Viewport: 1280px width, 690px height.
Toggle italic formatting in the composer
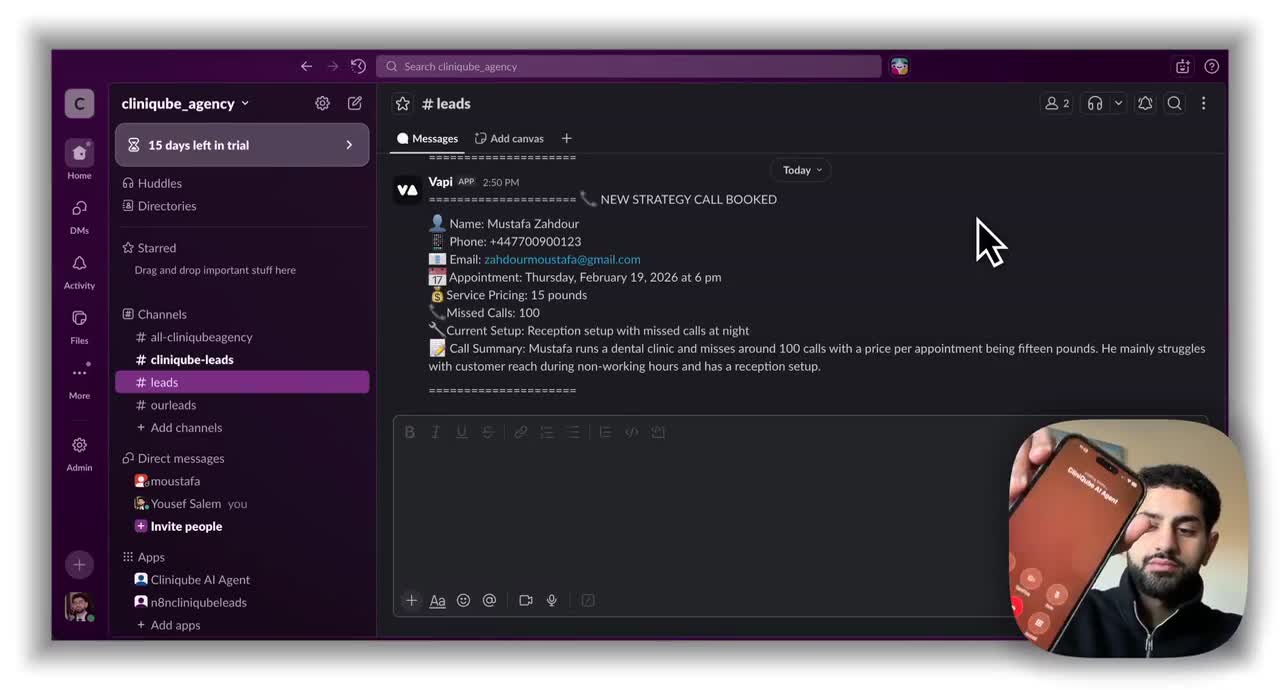point(435,431)
